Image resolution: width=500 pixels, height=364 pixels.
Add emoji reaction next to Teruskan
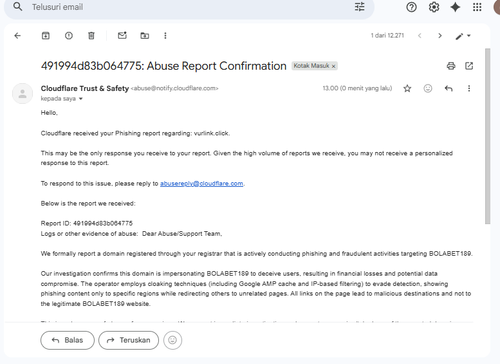173,340
